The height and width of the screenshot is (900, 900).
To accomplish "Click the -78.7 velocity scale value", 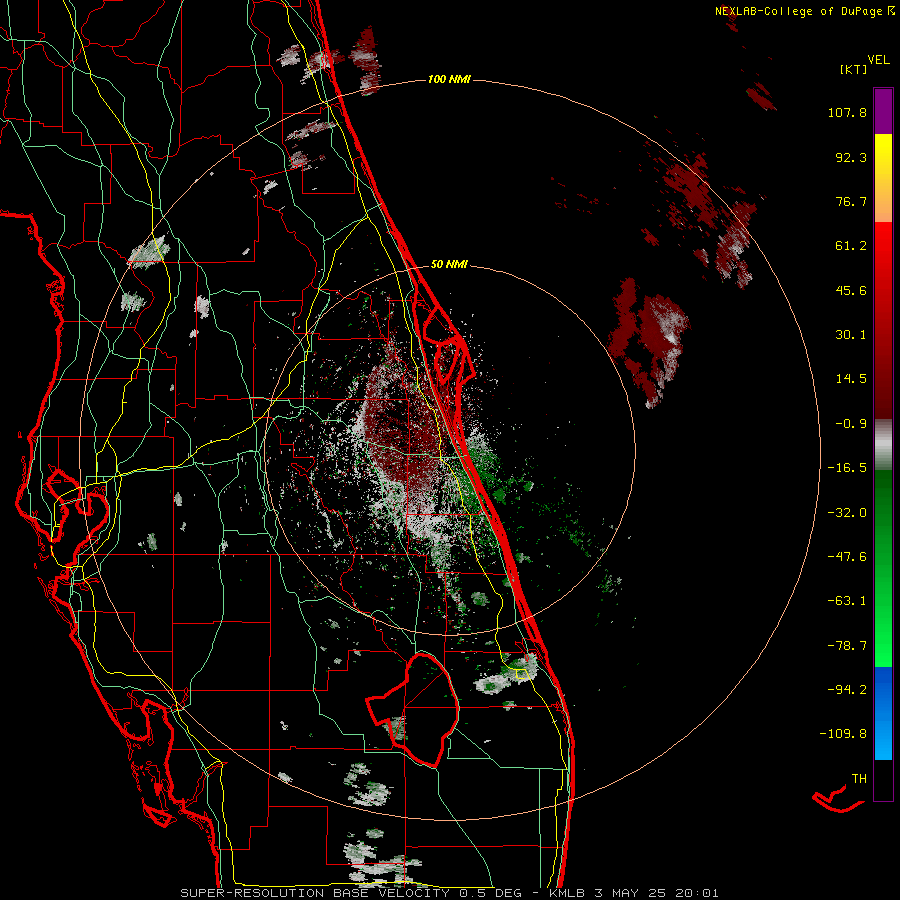I will click(x=847, y=646).
